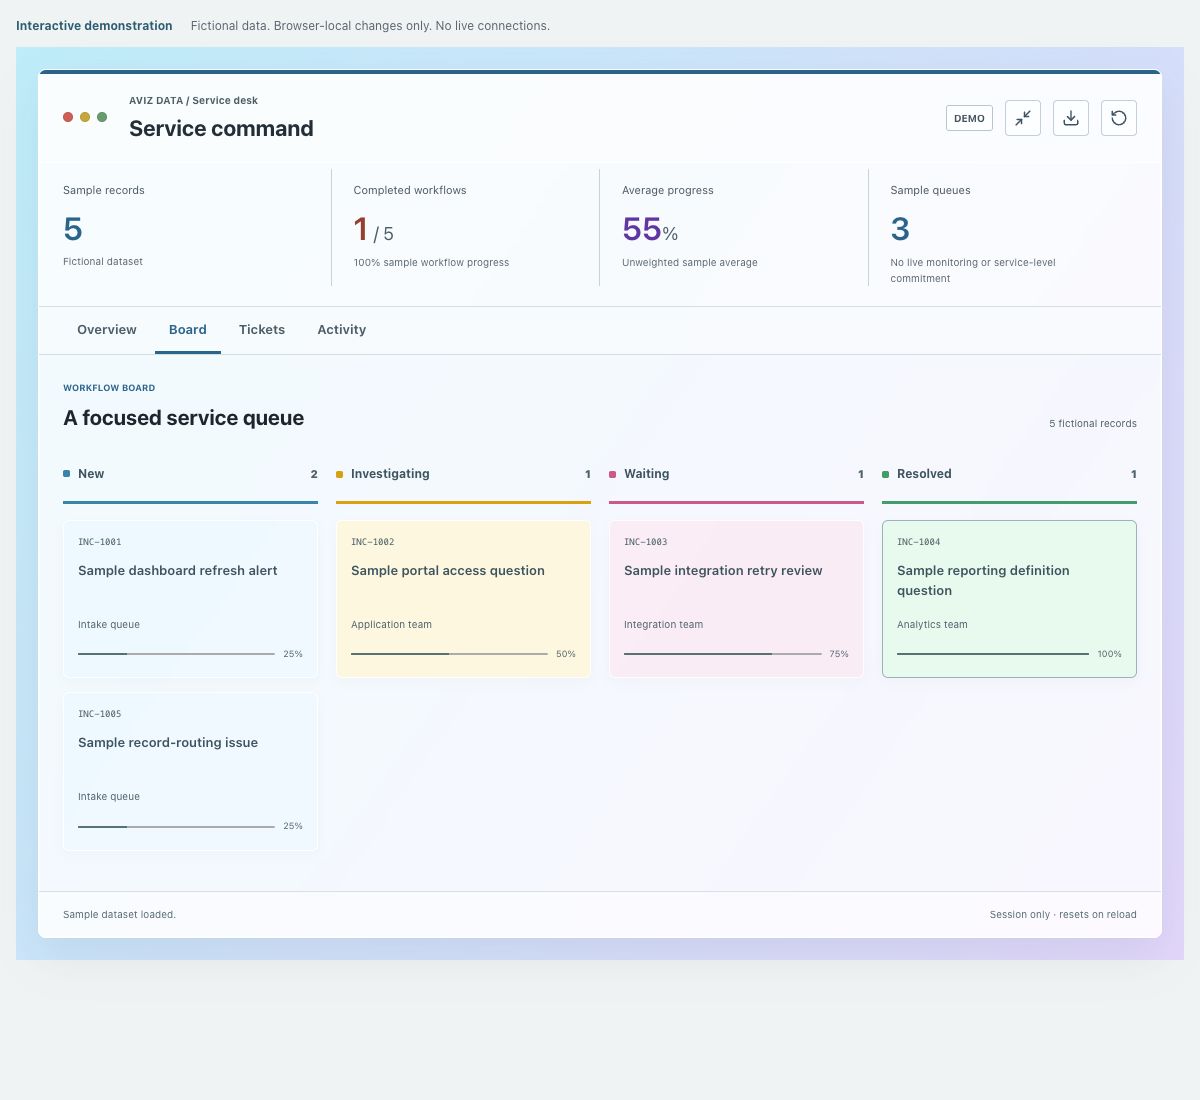Click the blue New status dot

pos(66,474)
